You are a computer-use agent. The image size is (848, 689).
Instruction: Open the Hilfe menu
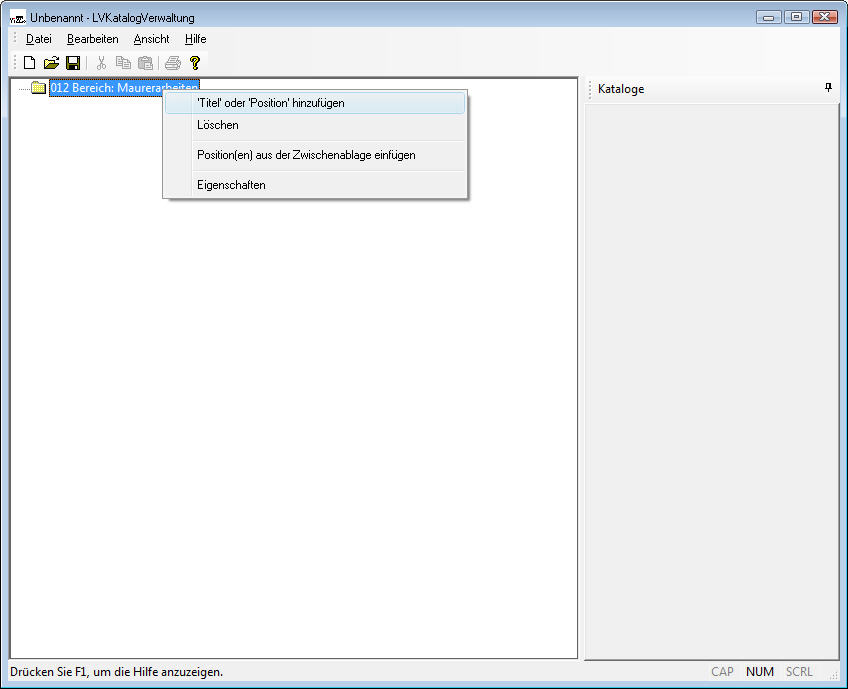(x=195, y=39)
